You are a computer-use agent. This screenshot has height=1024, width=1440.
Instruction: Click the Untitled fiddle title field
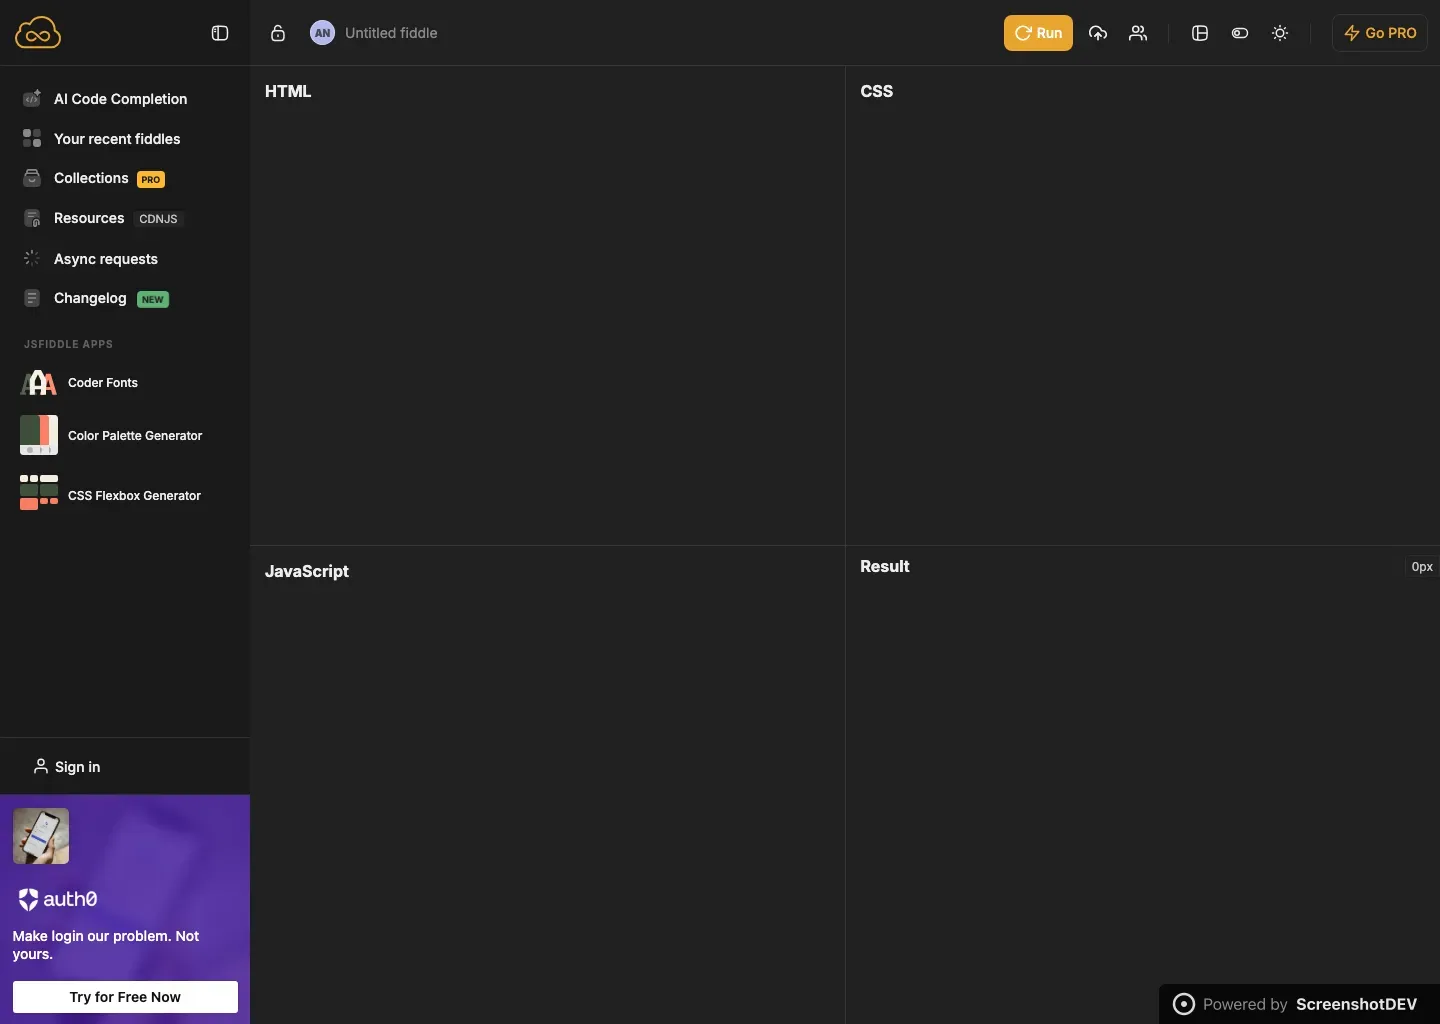click(391, 33)
